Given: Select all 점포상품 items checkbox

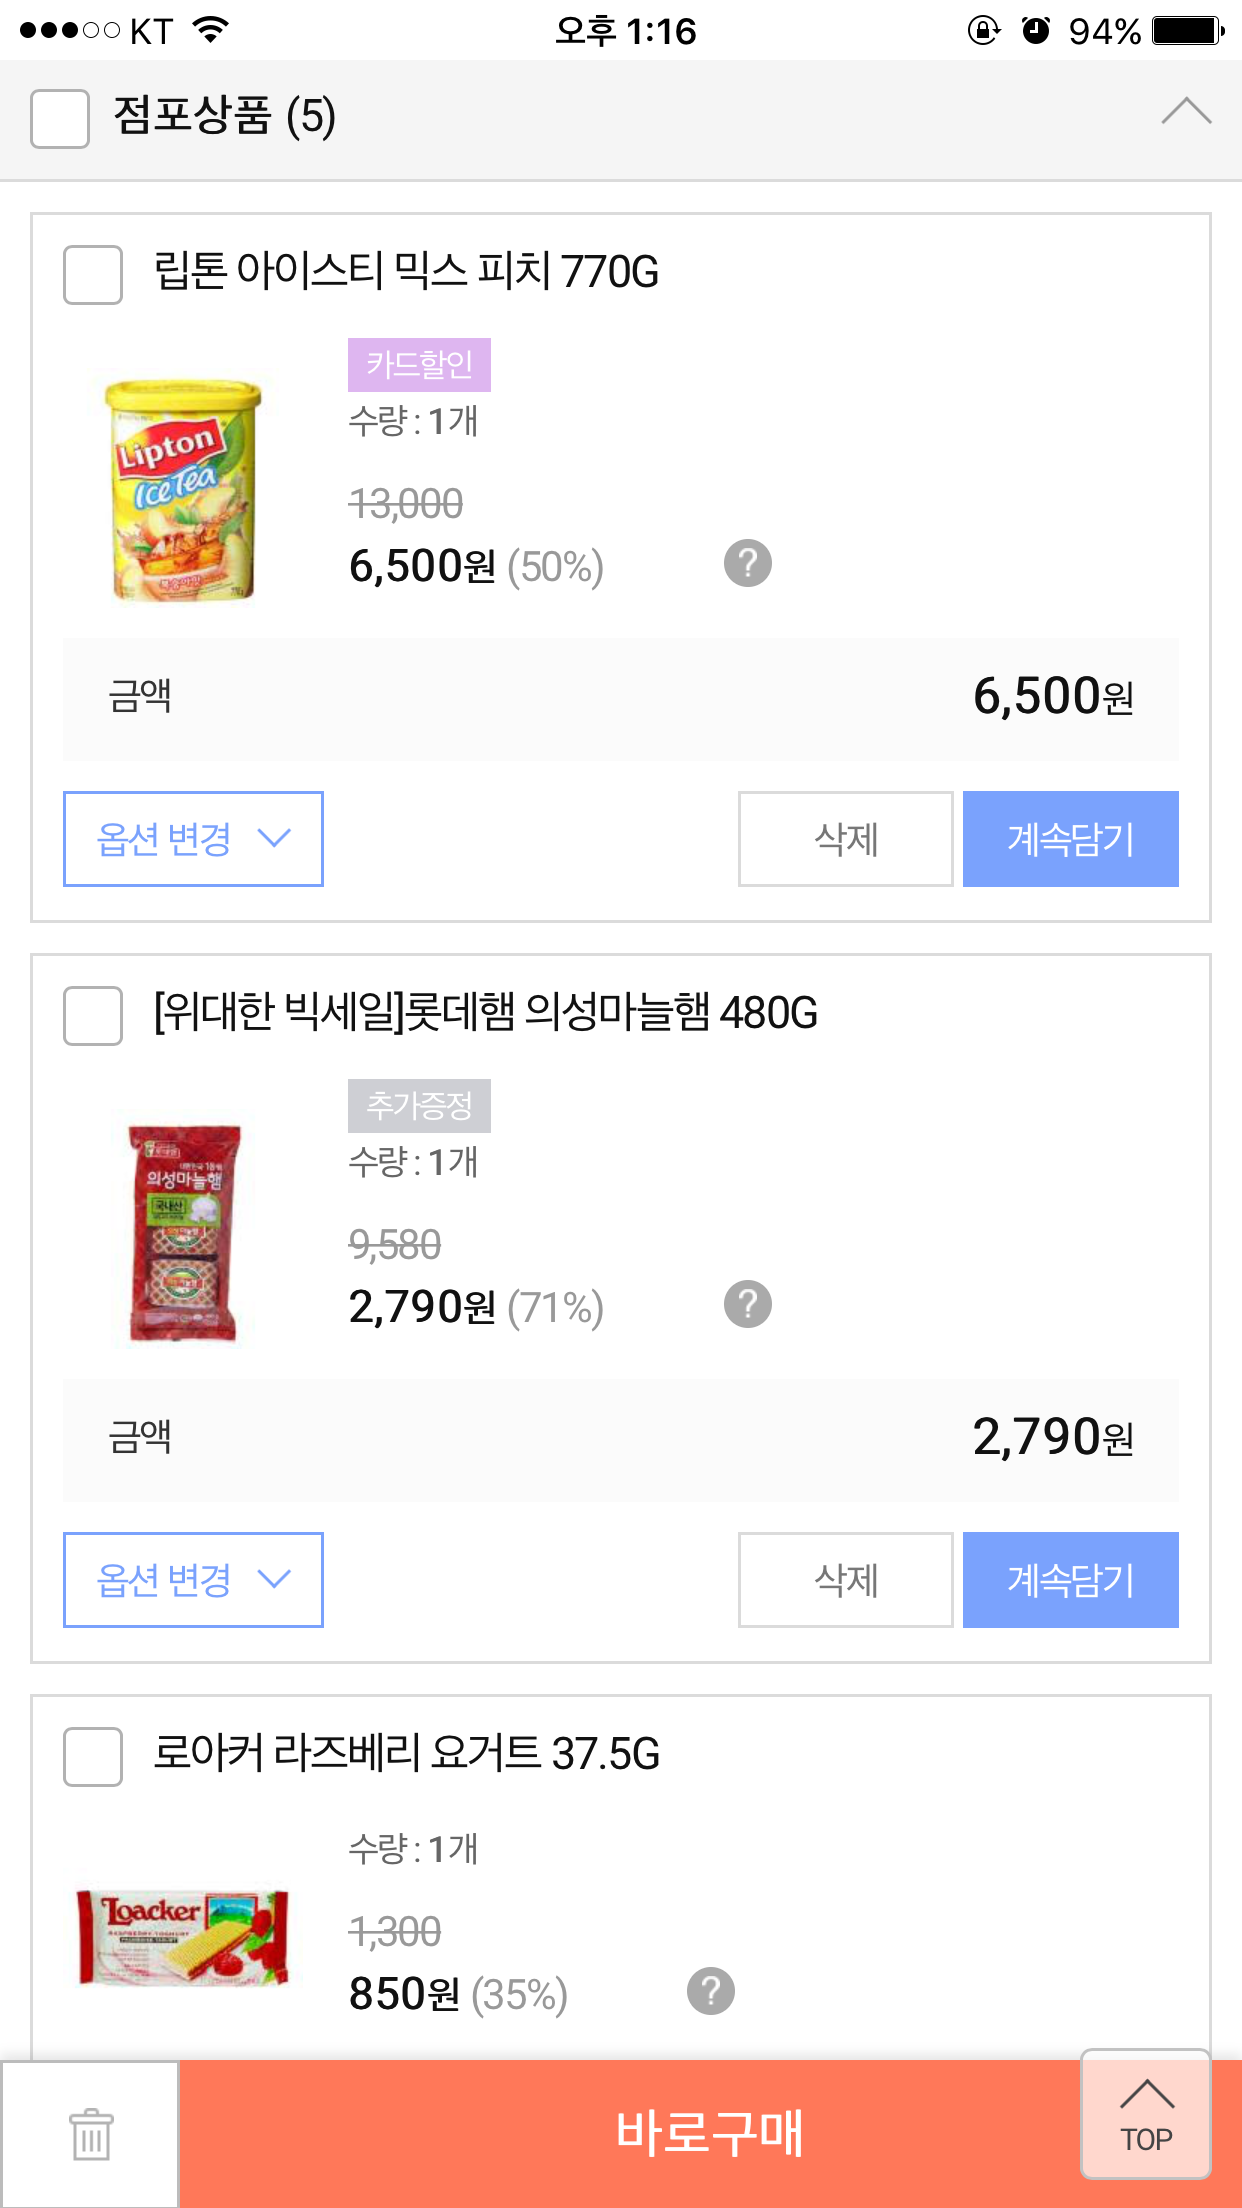Looking at the screenshot, I should [60, 118].
